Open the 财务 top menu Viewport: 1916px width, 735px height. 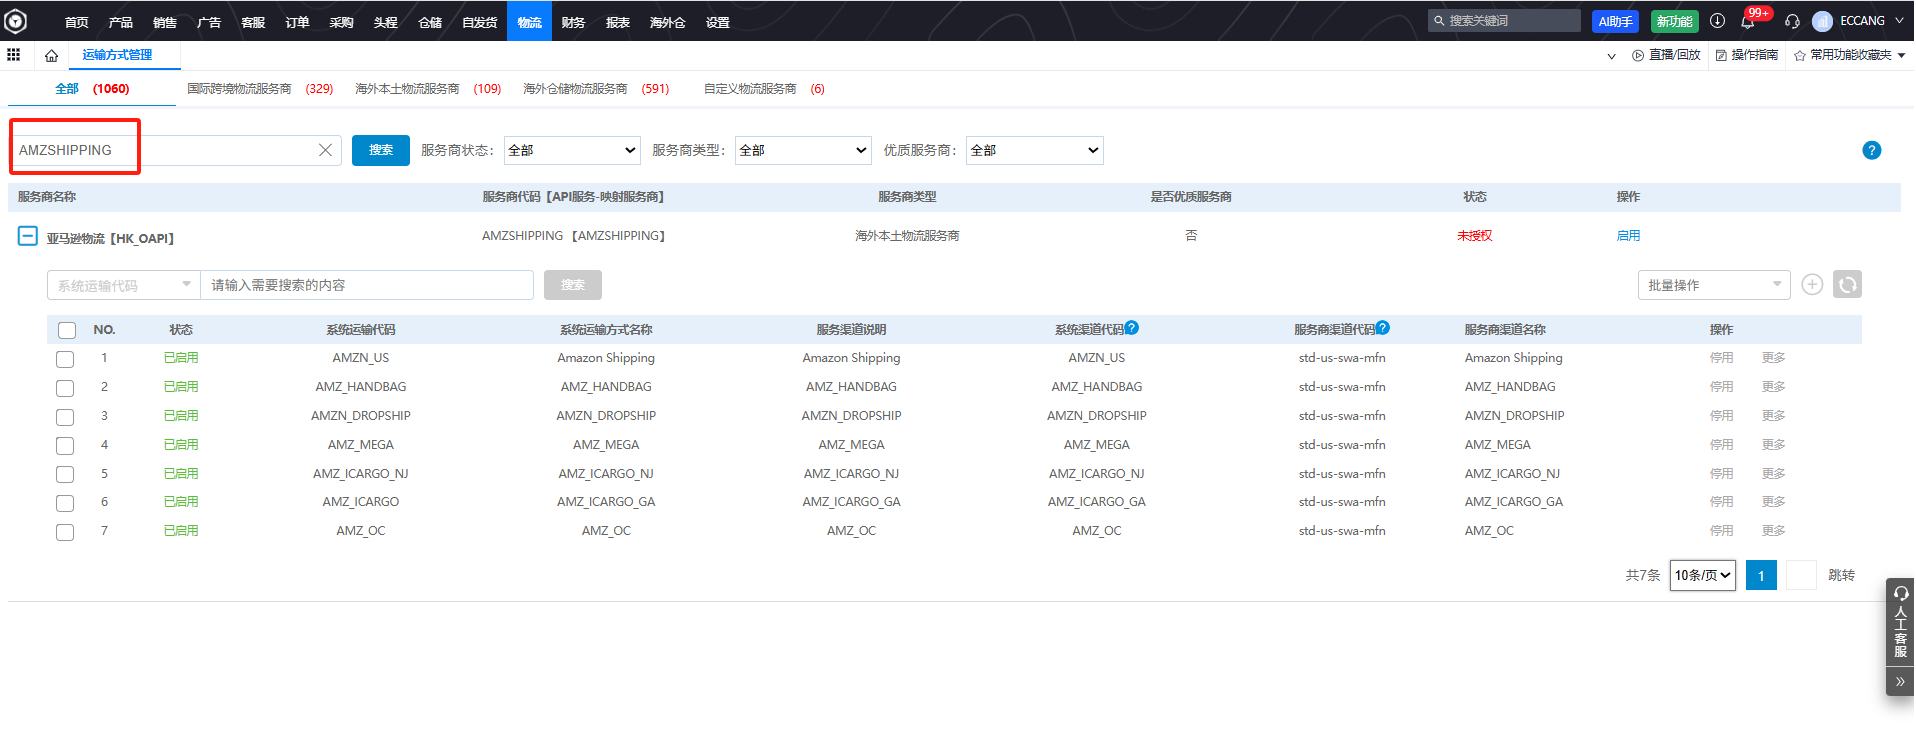coord(573,22)
